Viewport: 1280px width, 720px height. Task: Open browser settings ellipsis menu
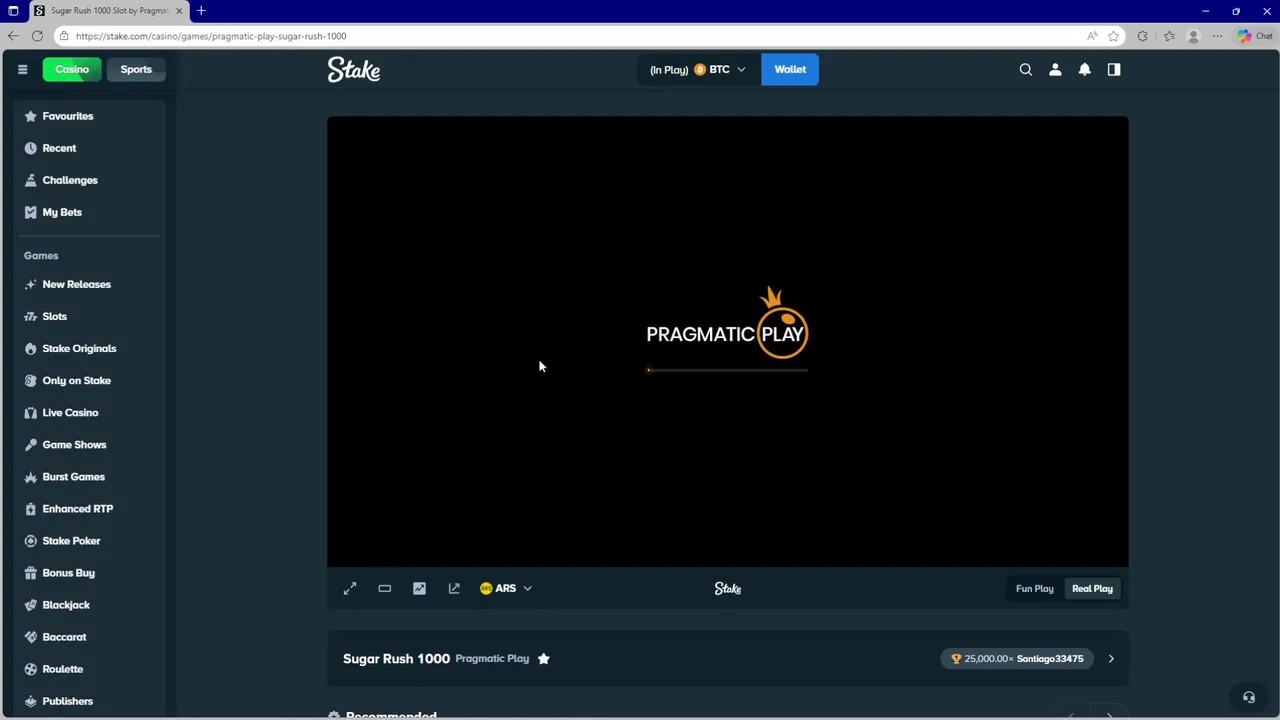1217,36
